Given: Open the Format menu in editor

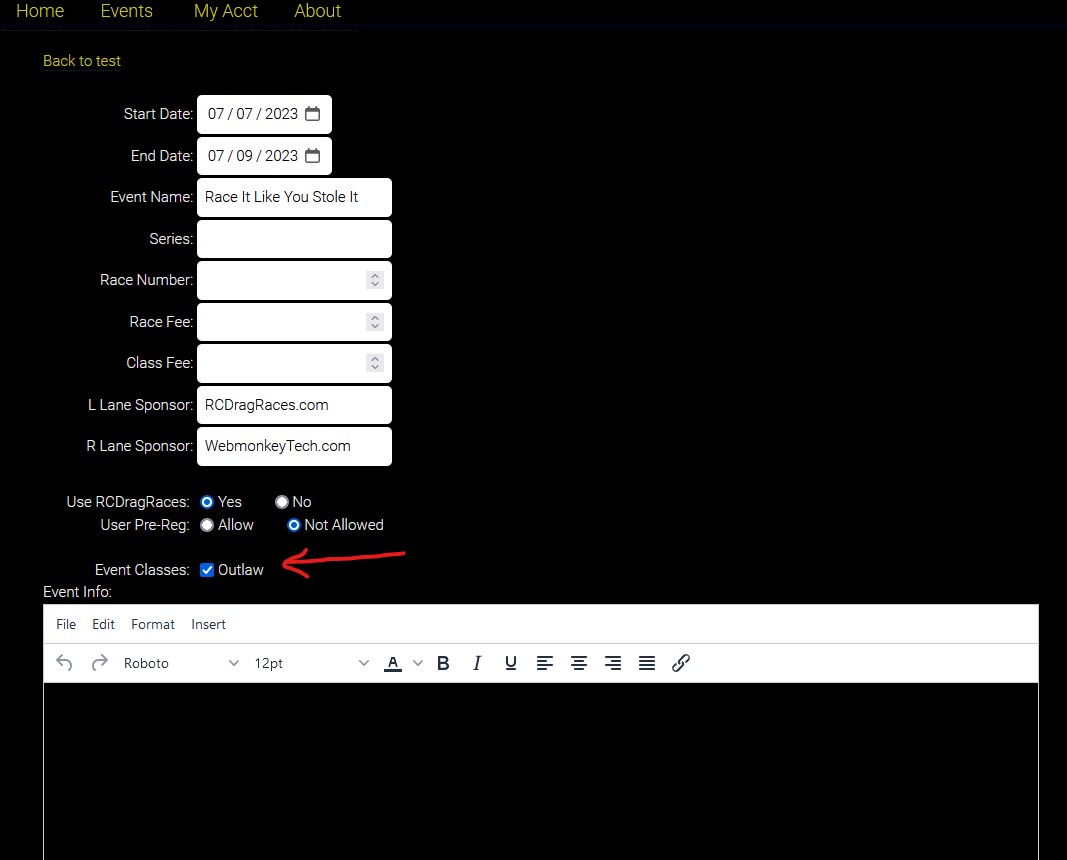Looking at the screenshot, I should pyautogui.click(x=153, y=624).
